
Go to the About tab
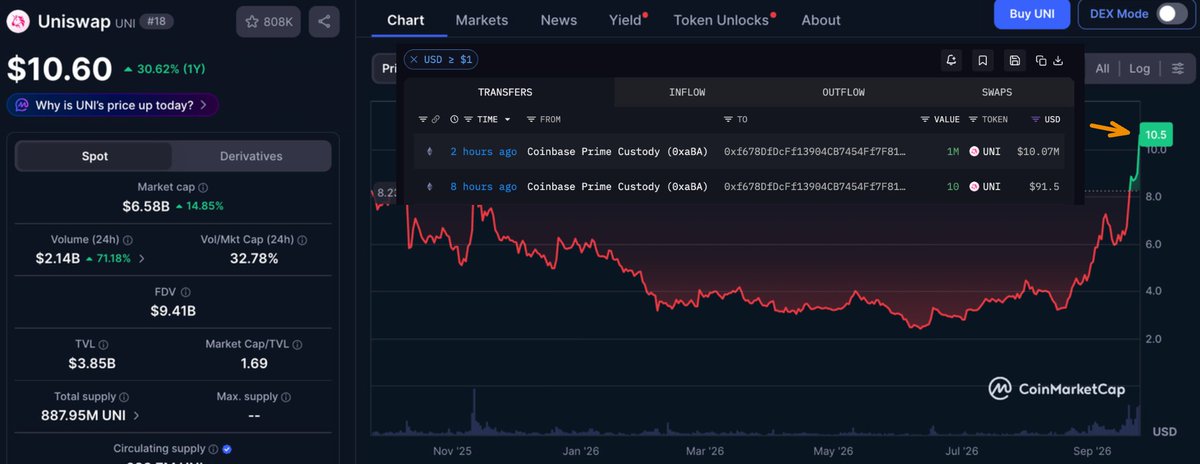coord(821,20)
